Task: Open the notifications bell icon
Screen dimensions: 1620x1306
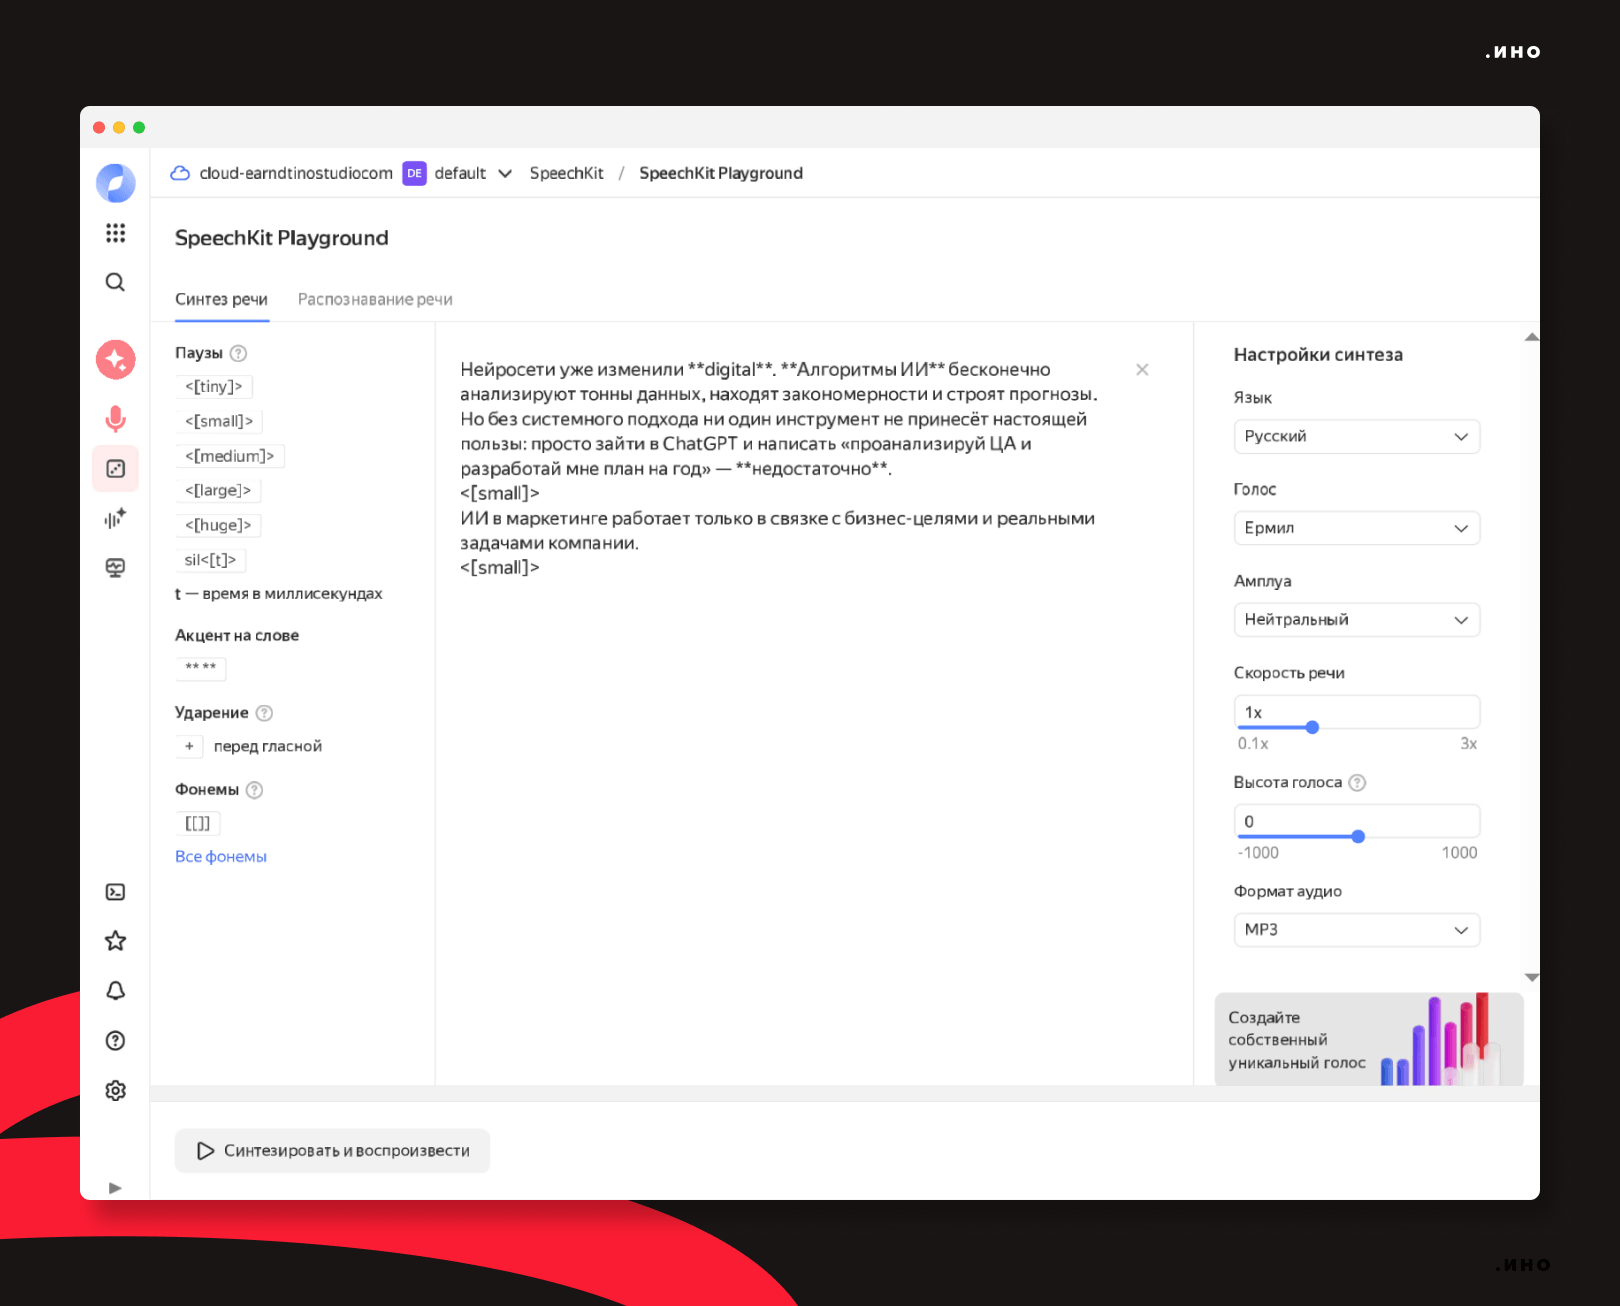Action: 116,991
